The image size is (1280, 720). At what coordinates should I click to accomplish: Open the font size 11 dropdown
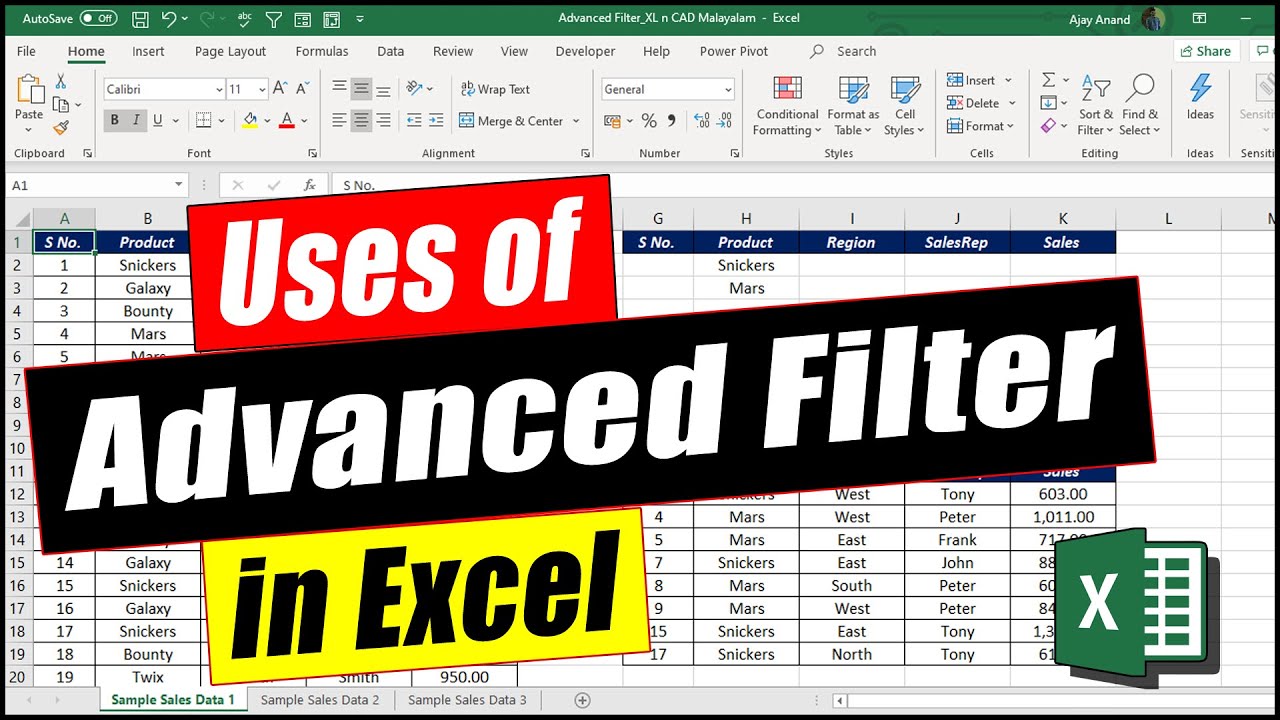262,90
